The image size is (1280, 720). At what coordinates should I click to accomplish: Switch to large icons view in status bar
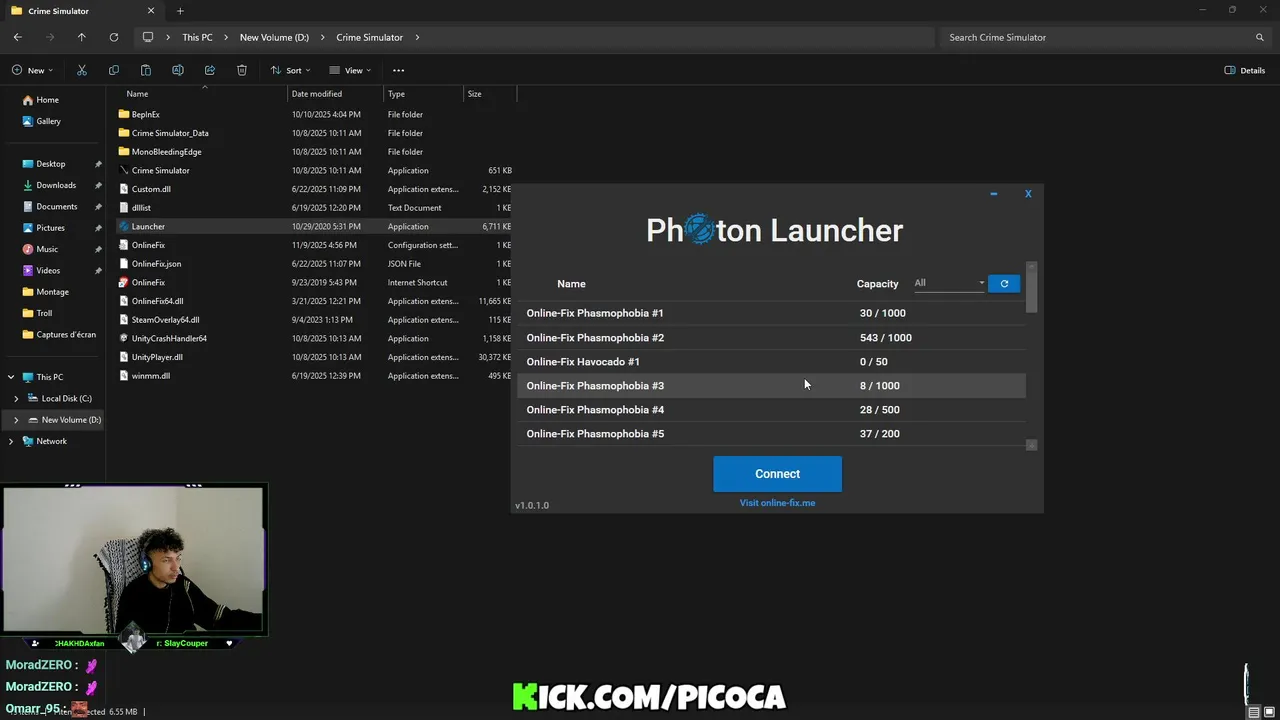tap(1270, 712)
